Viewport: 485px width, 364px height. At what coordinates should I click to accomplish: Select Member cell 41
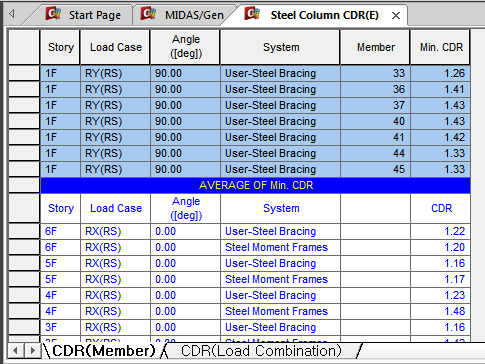click(376, 137)
